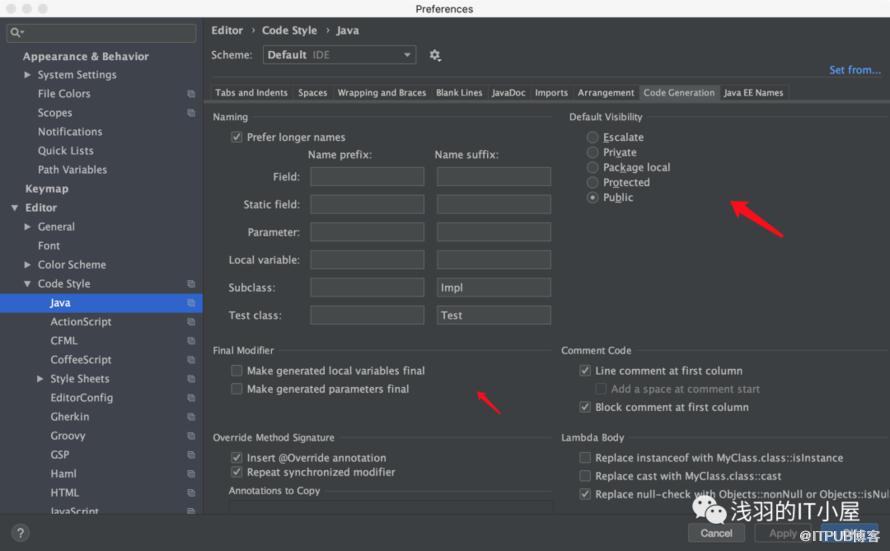The height and width of the screenshot is (551, 890).
Task: Collapse the Editor tree node
Action: [15, 208]
